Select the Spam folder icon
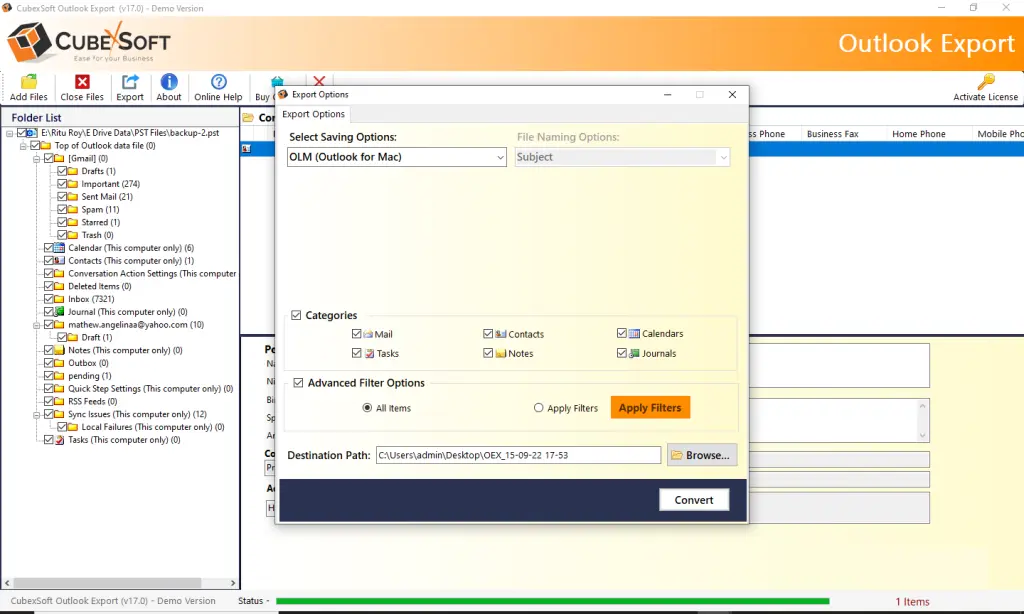1024x614 pixels. point(72,210)
